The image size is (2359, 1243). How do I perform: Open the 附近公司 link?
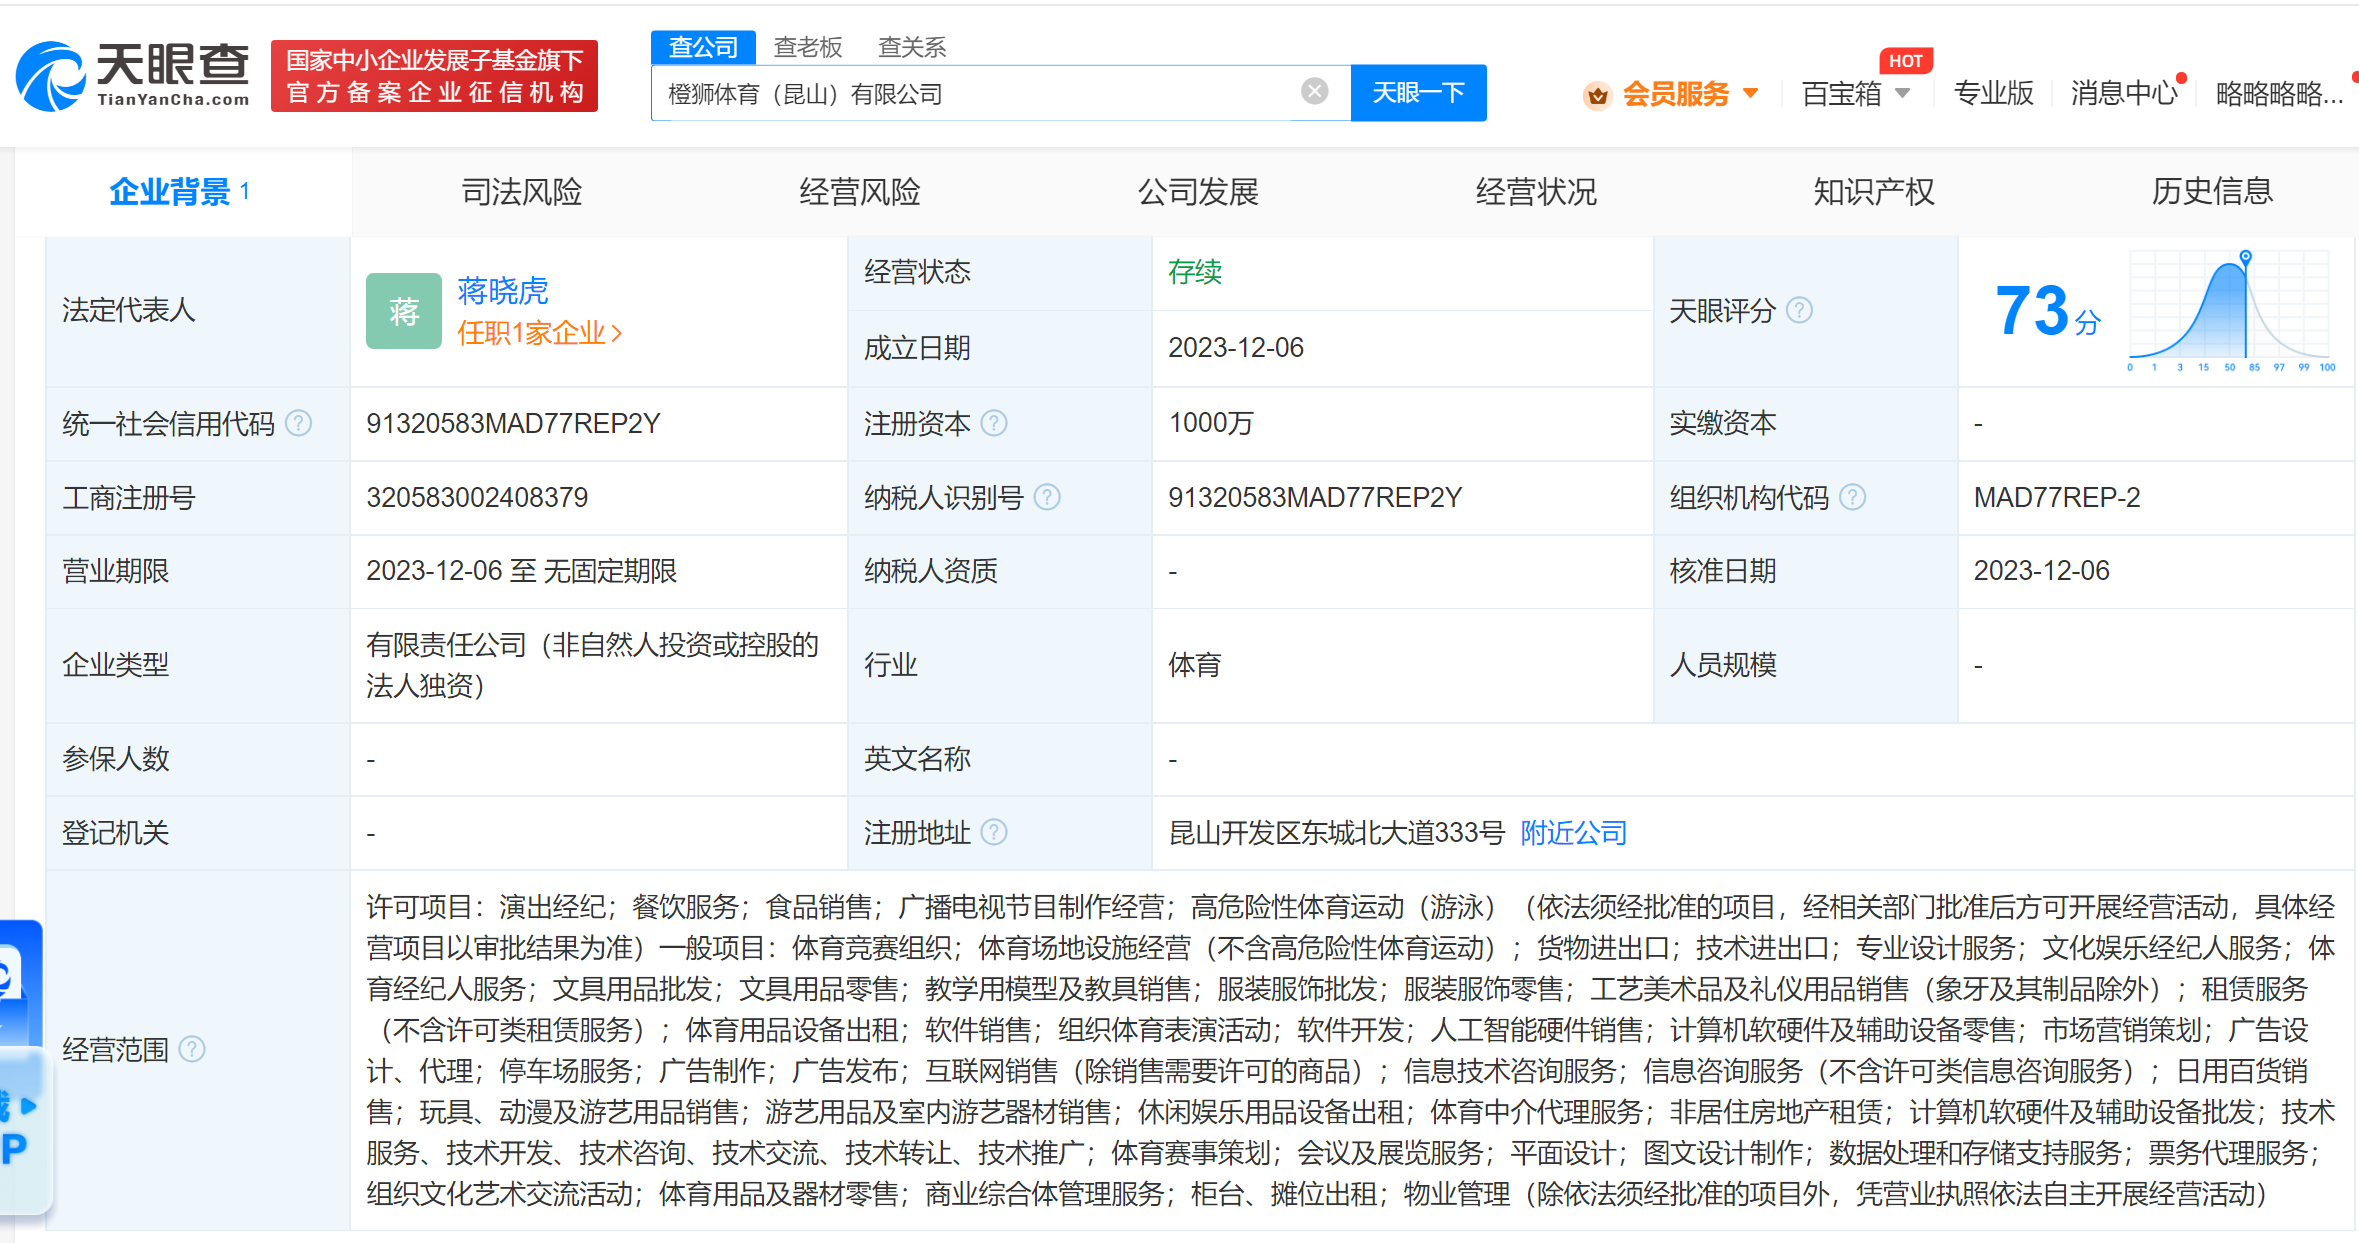(1573, 832)
